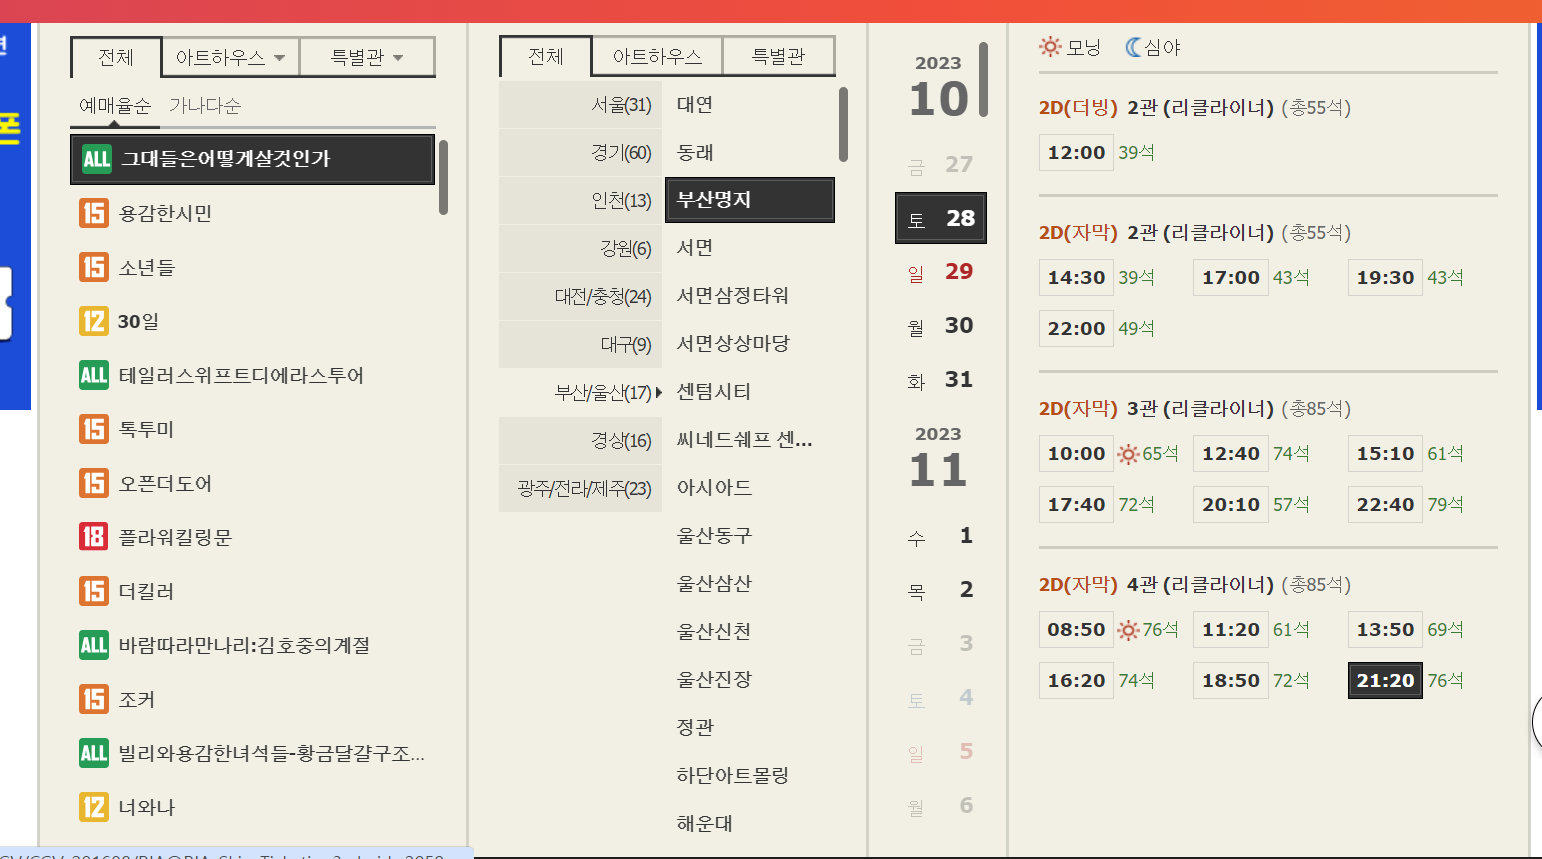Click the sun icon in 모닝 legend
Screen dimensions: 1542x859
[x=1050, y=46]
